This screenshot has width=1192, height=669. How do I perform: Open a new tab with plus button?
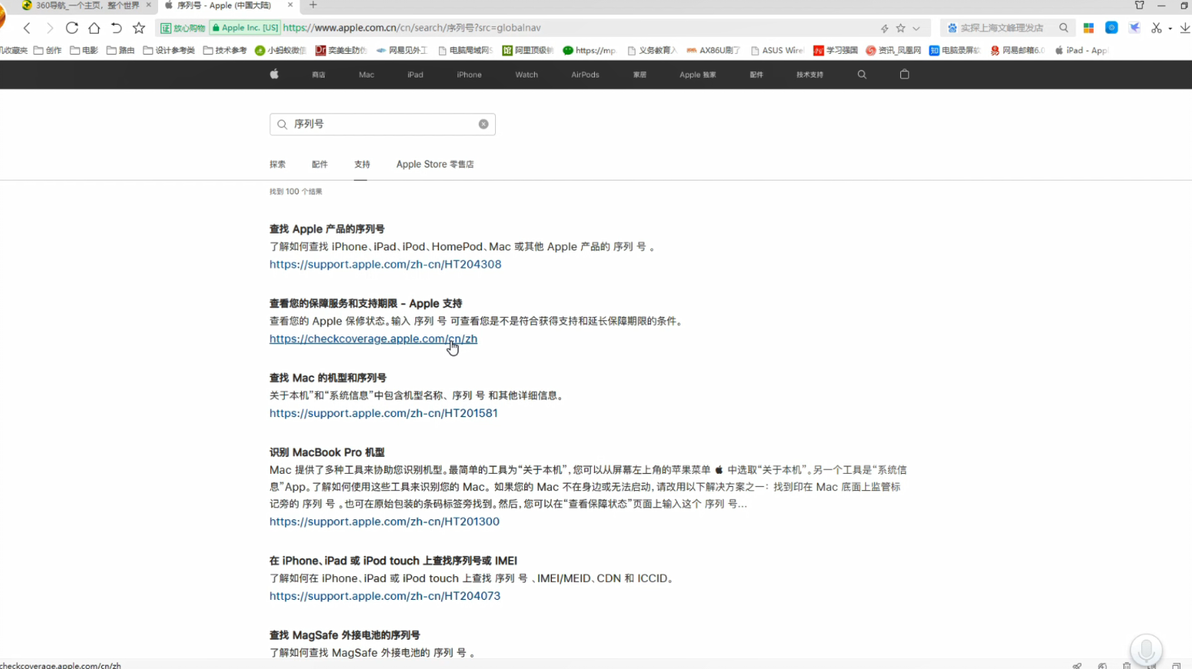tap(312, 5)
